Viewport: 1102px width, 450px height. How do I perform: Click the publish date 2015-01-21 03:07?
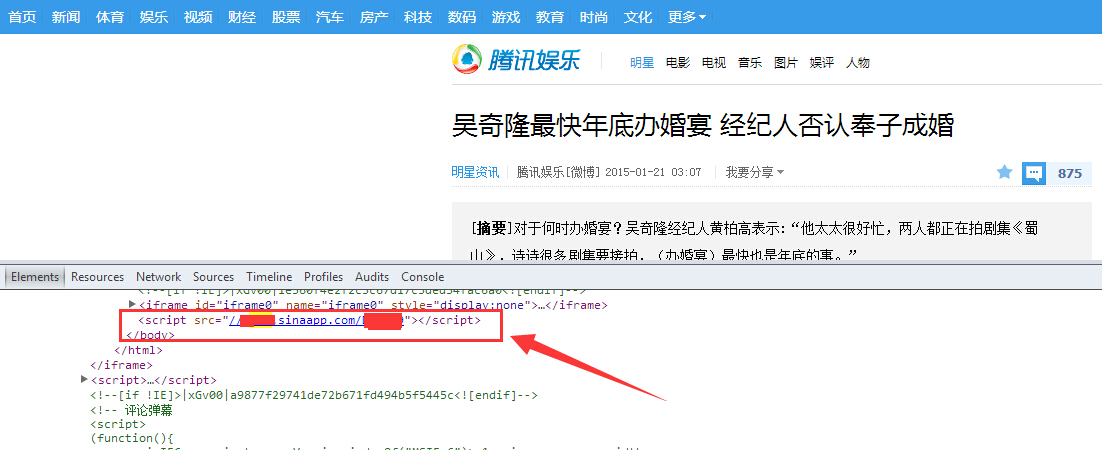tap(653, 172)
